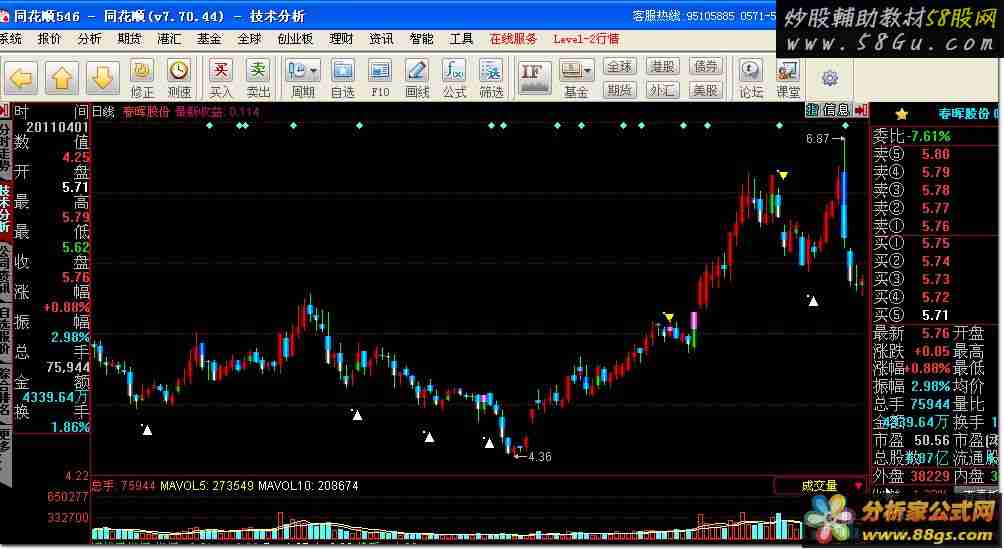Click the 买入 buy icon
This screenshot has width=1004, height=550.
[220, 79]
